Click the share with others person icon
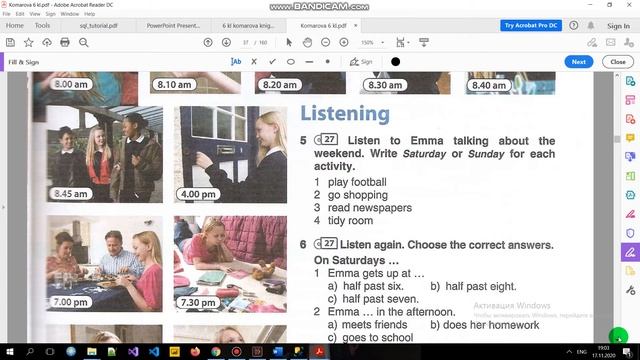The height and width of the screenshot is (360, 640). click(x=629, y=42)
